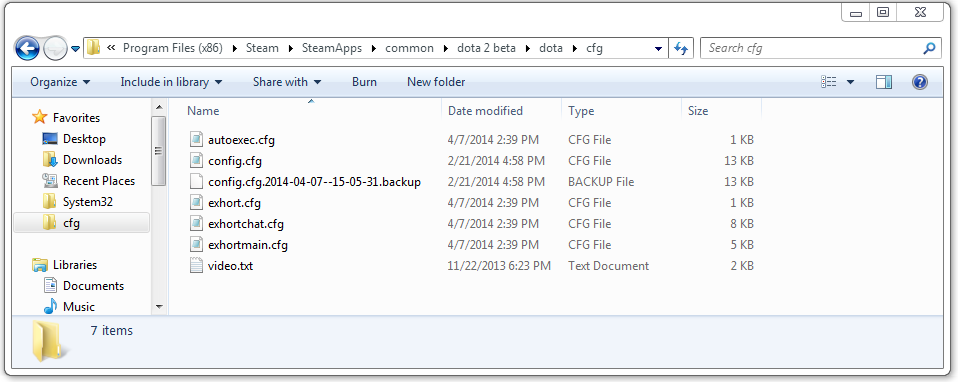Select the exhort.cfg filename
958x382 pixels.
point(235,203)
